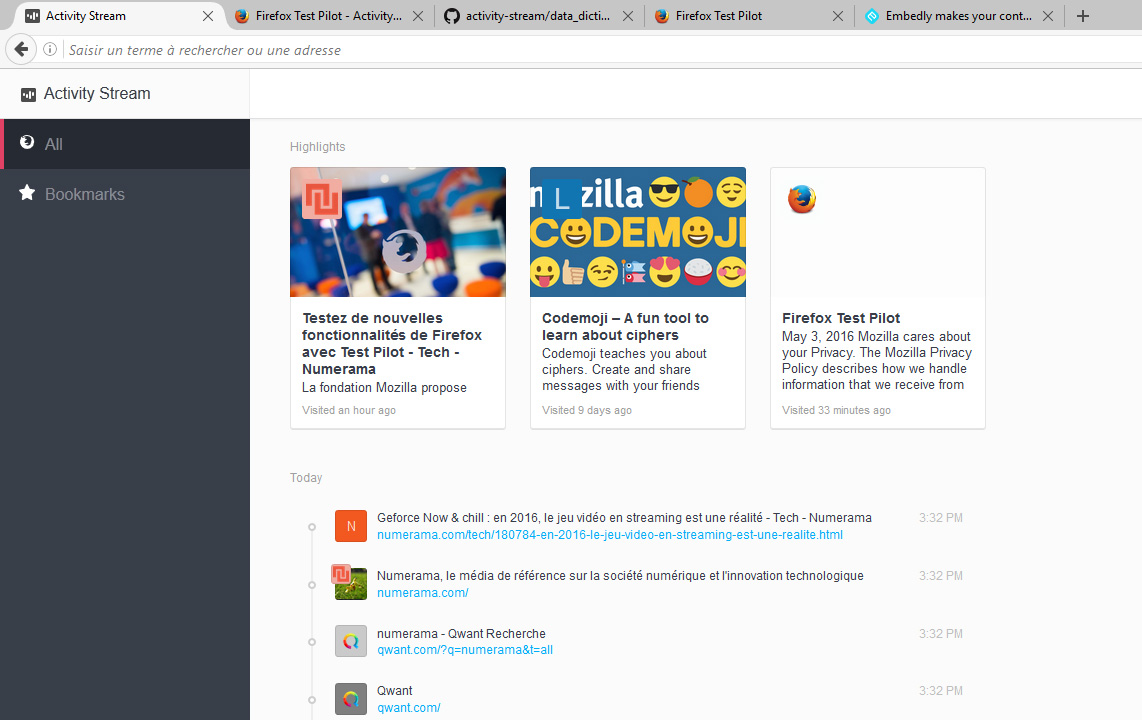Open the numerama.com/ link
Screen dimensions: 1142x720
click(x=422, y=593)
